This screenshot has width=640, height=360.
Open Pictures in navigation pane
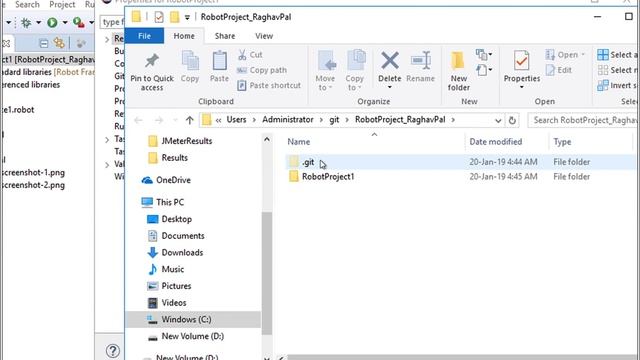coord(169,286)
